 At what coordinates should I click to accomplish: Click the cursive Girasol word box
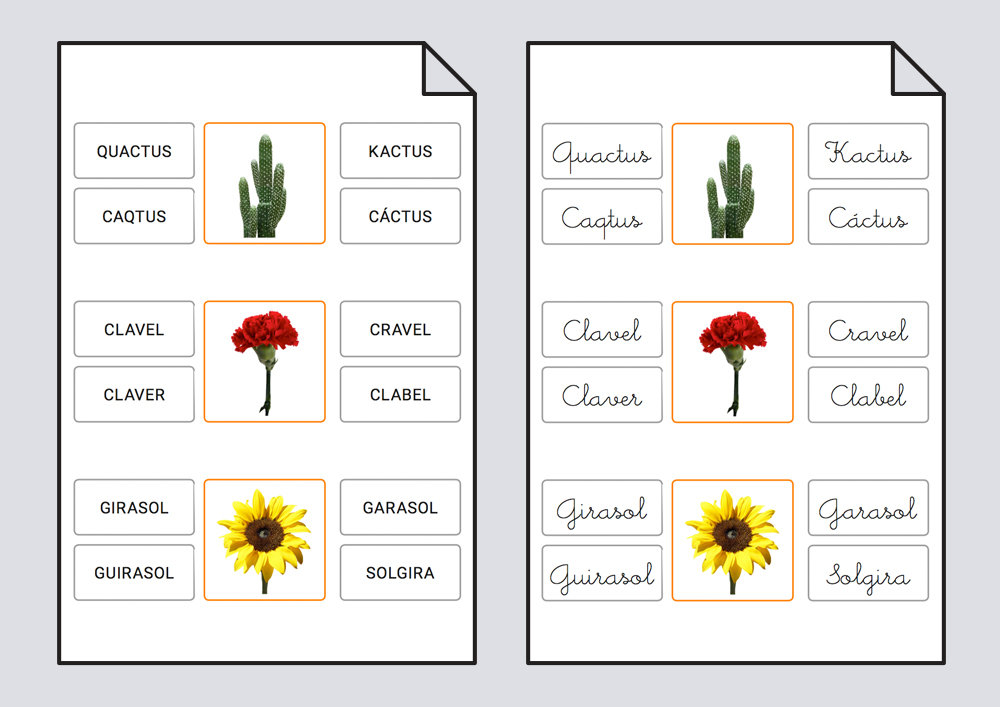602,507
